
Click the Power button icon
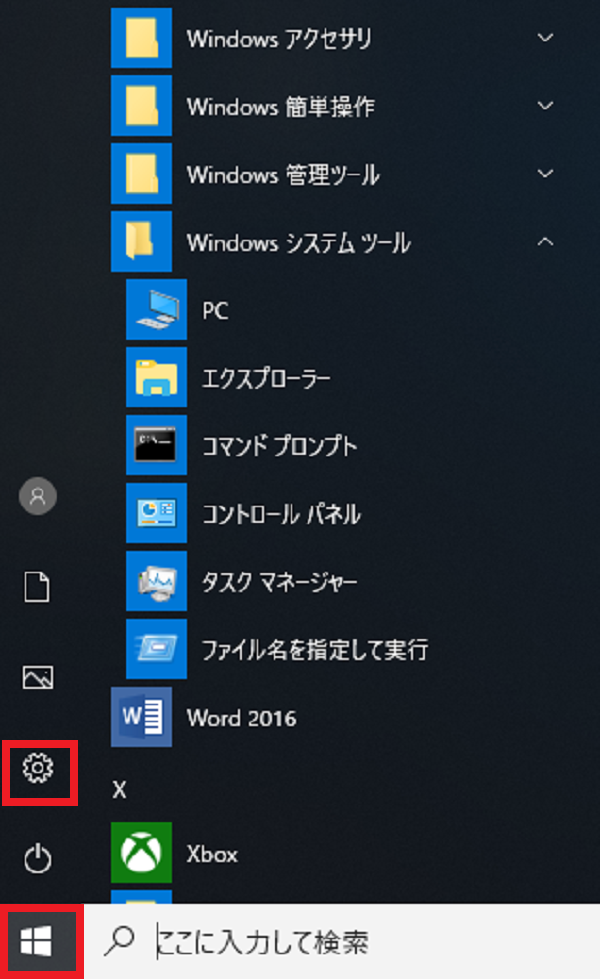(38, 858)
